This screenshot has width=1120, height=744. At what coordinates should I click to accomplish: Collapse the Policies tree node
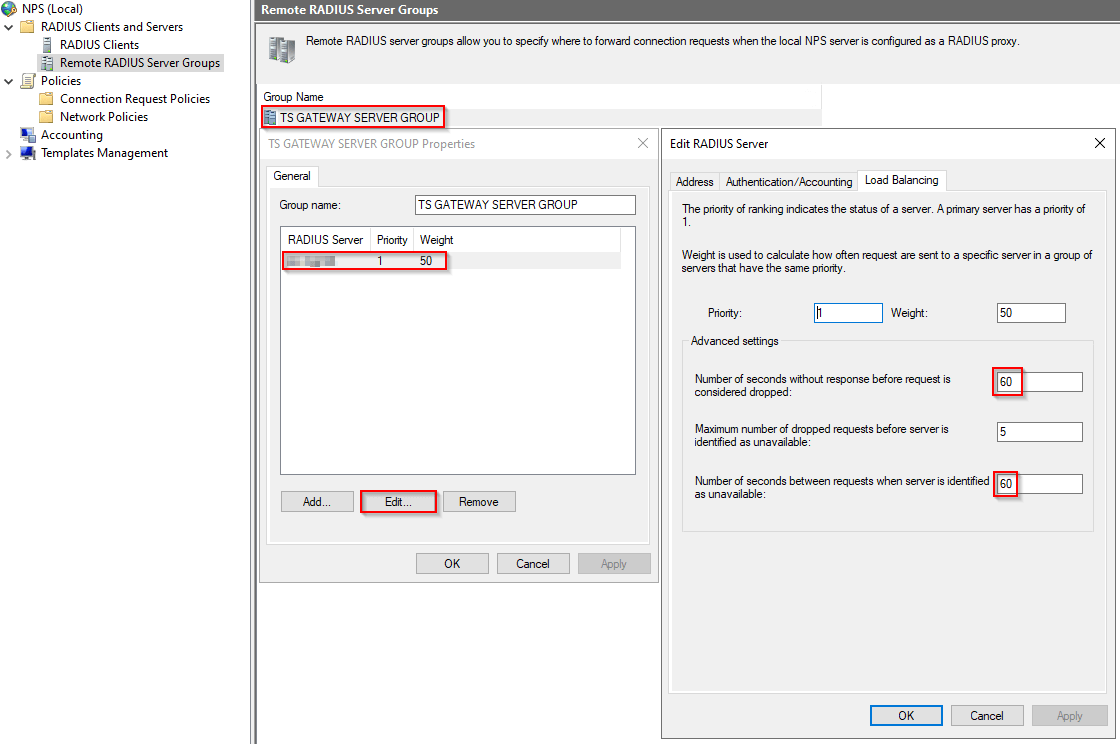pyautogui.click(x=9, y=81)
